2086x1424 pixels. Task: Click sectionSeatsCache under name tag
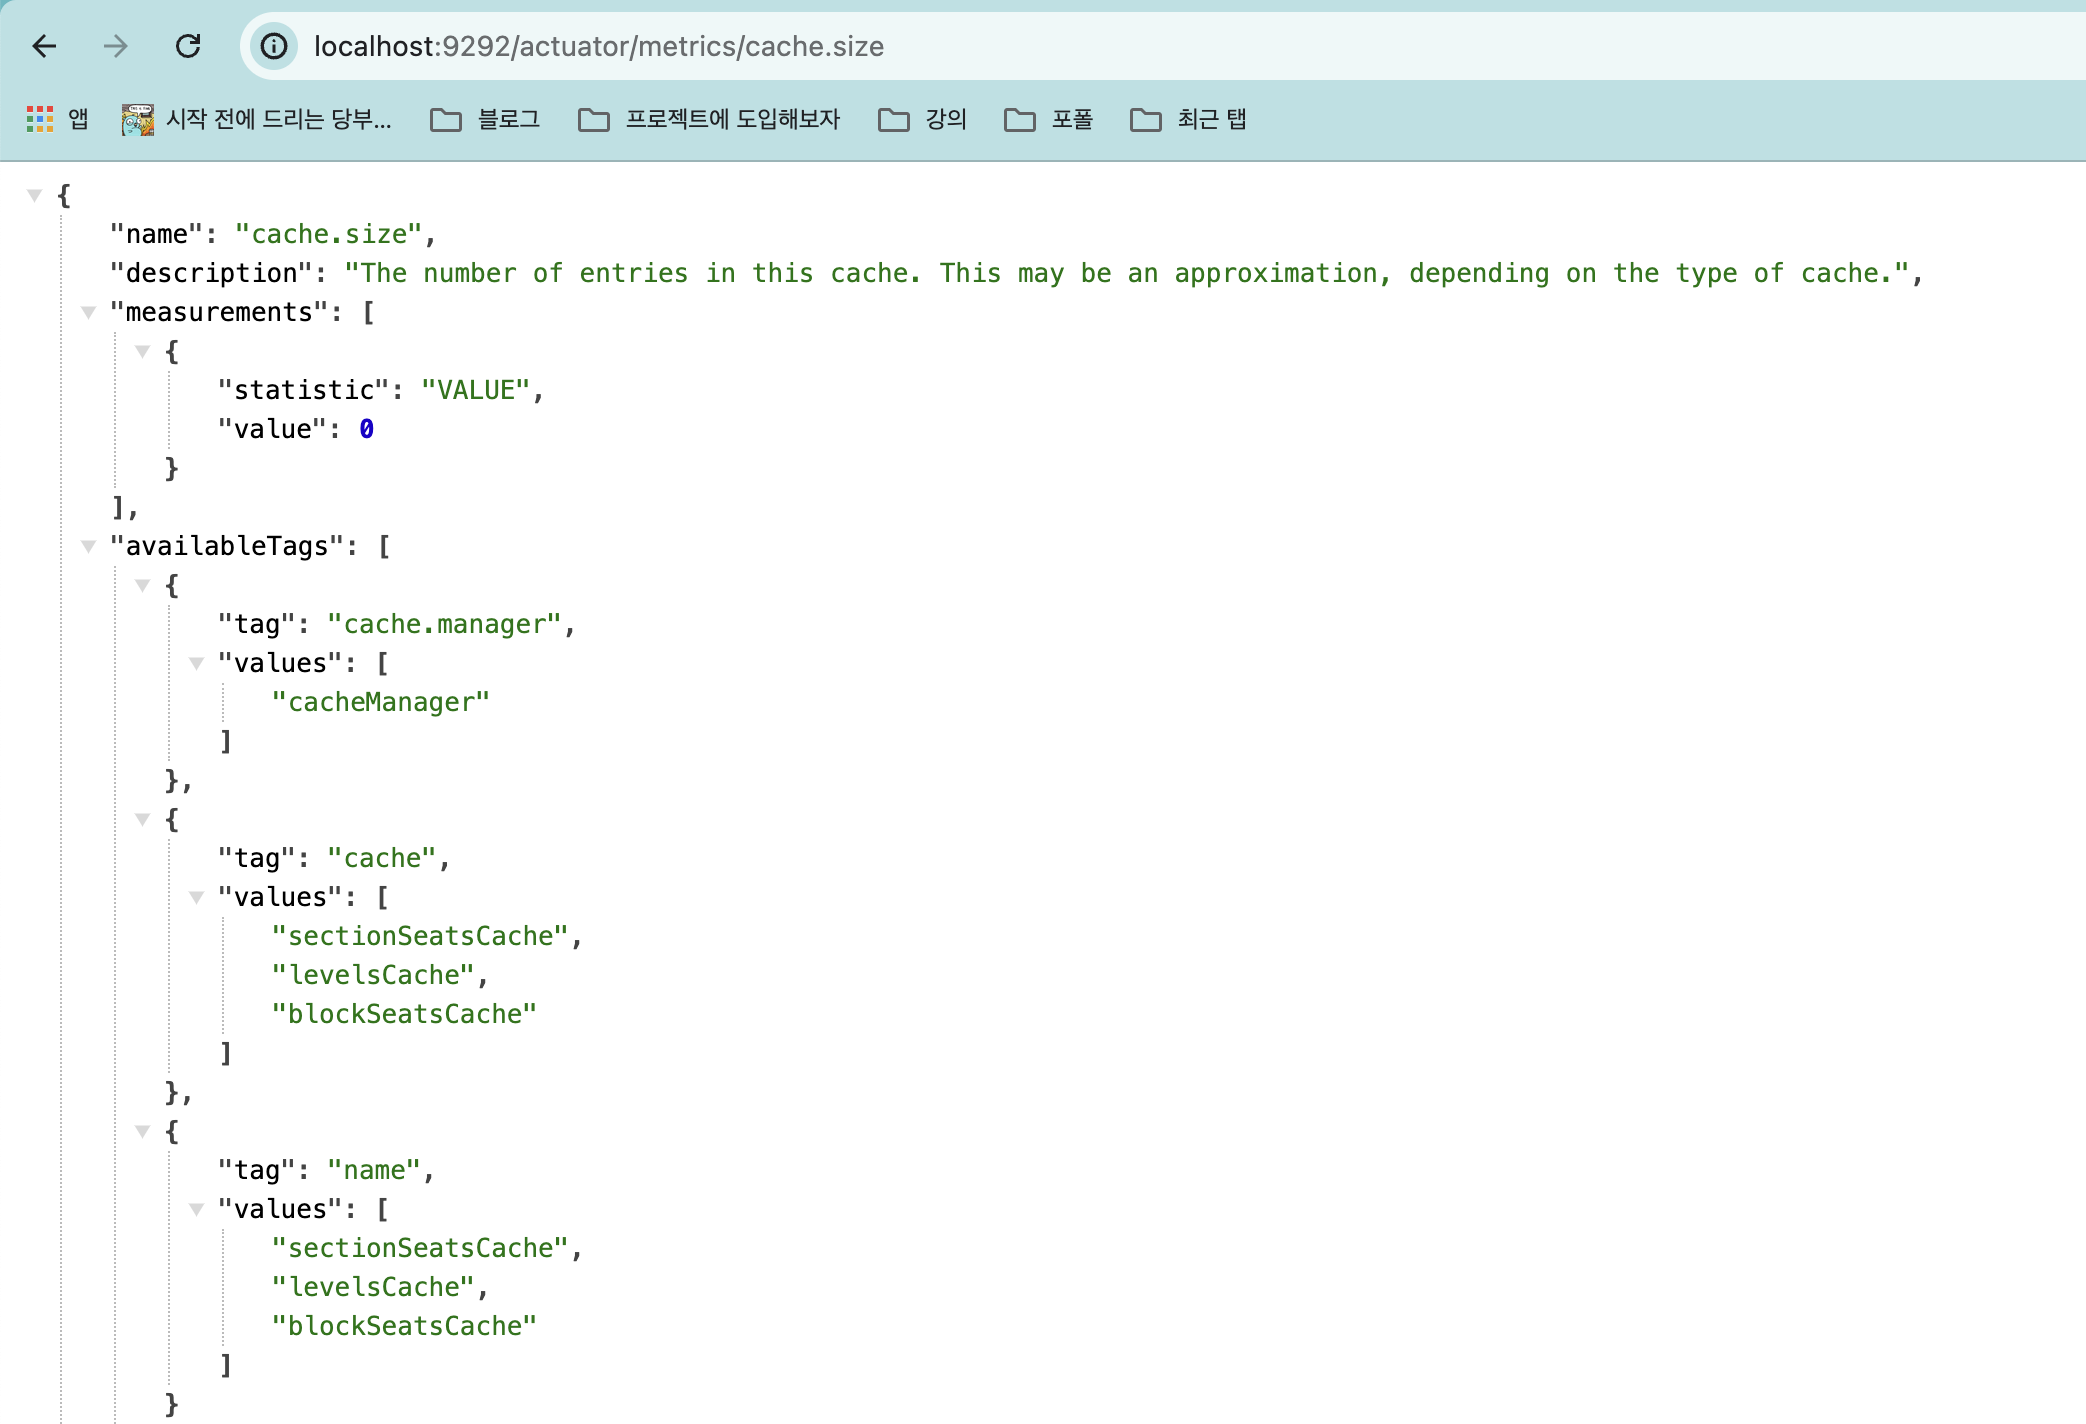420,1248
